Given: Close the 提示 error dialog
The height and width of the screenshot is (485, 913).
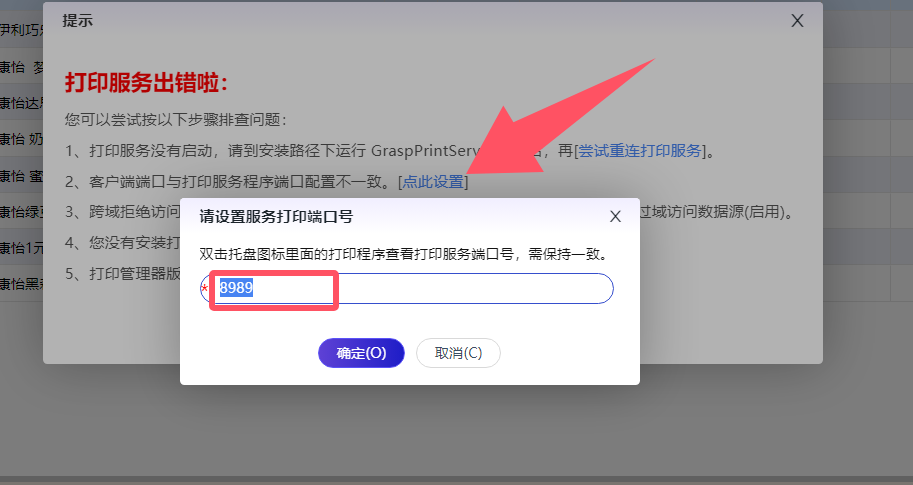Looking at the screenshot, I should click(x=797, y=21).
